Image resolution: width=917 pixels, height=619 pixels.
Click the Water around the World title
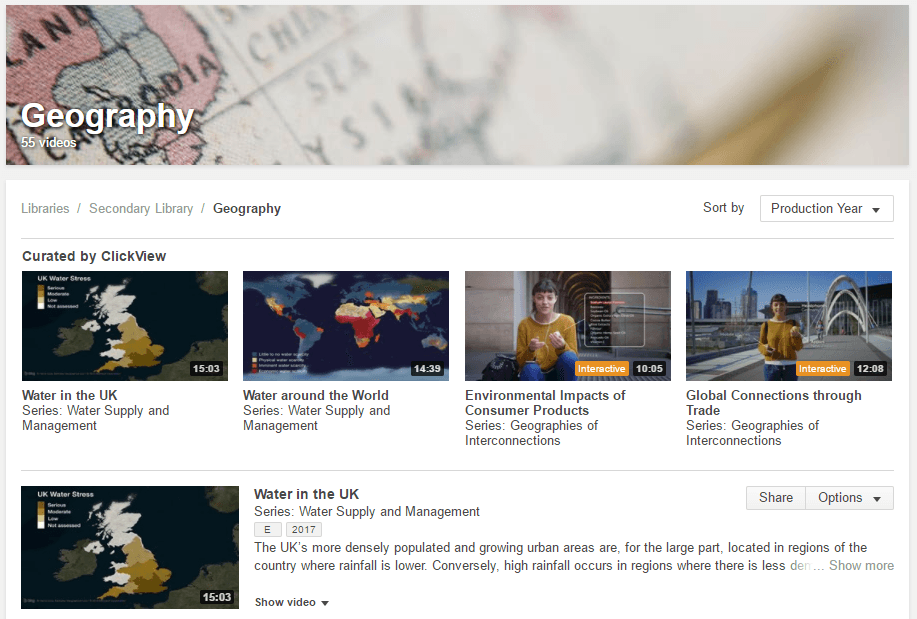[315, 395]
